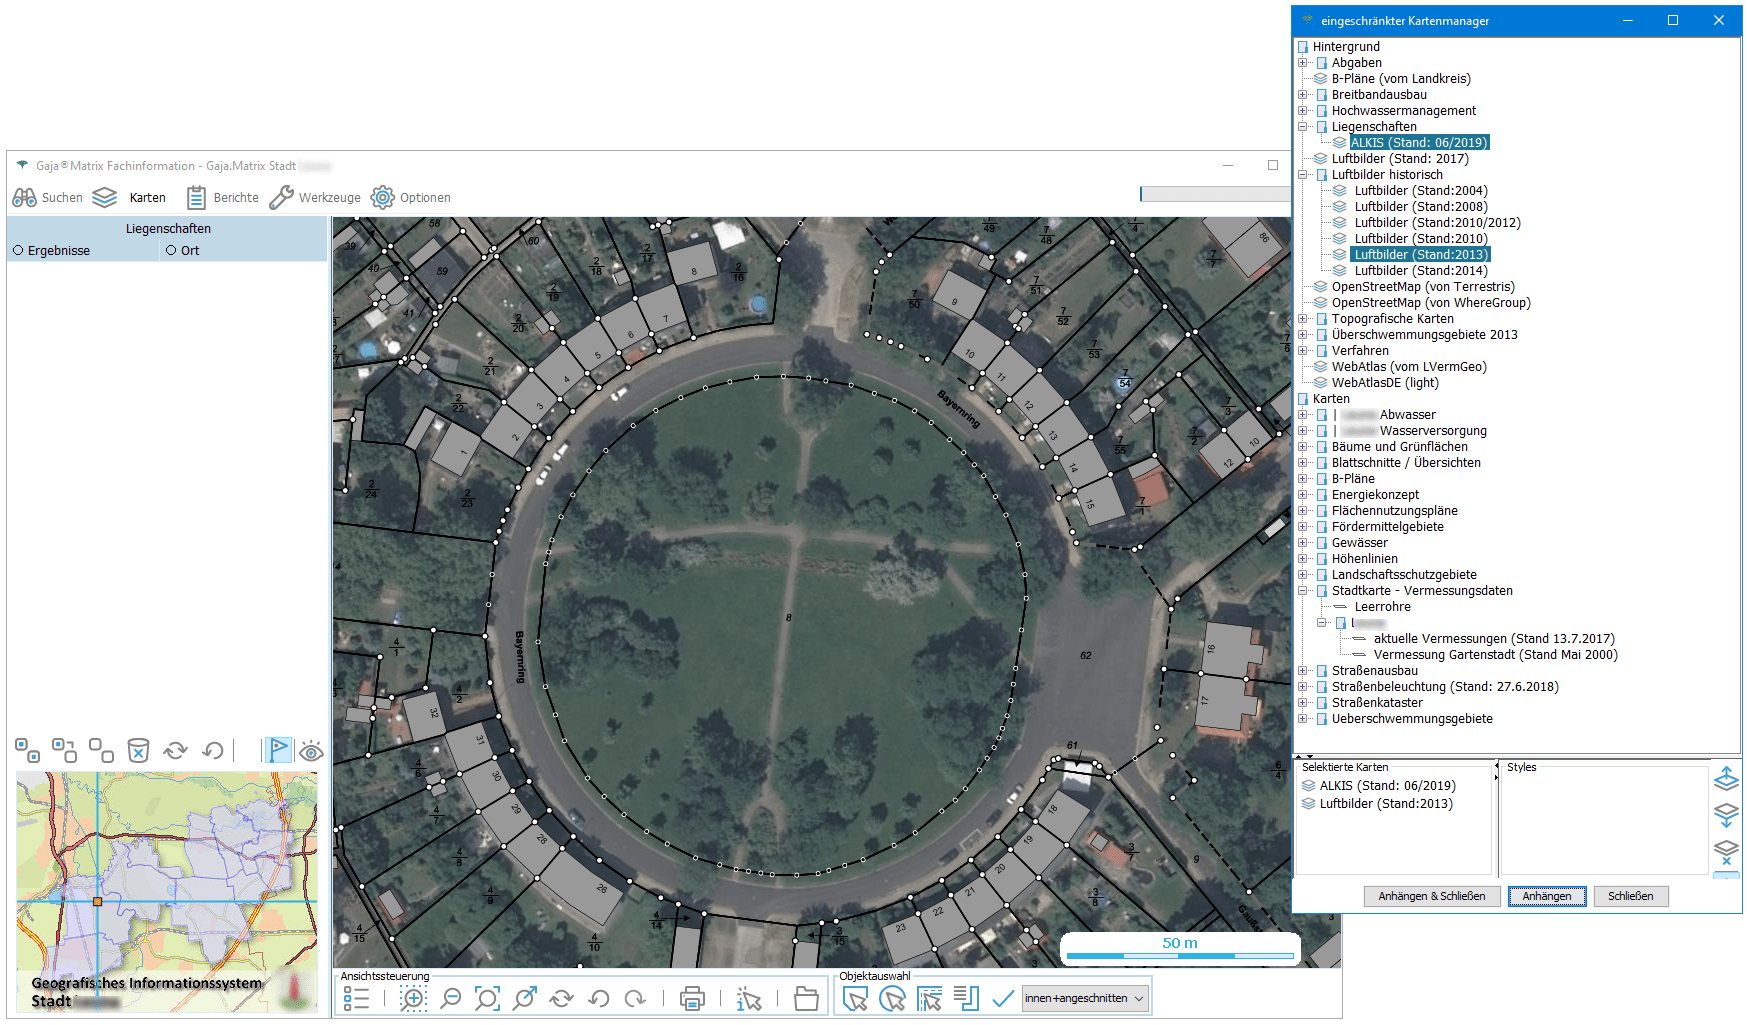Toggle the eye visibility icon
Image resolution: width=1747 pixels, height=1025 pixels.
[x=311, y=751]
